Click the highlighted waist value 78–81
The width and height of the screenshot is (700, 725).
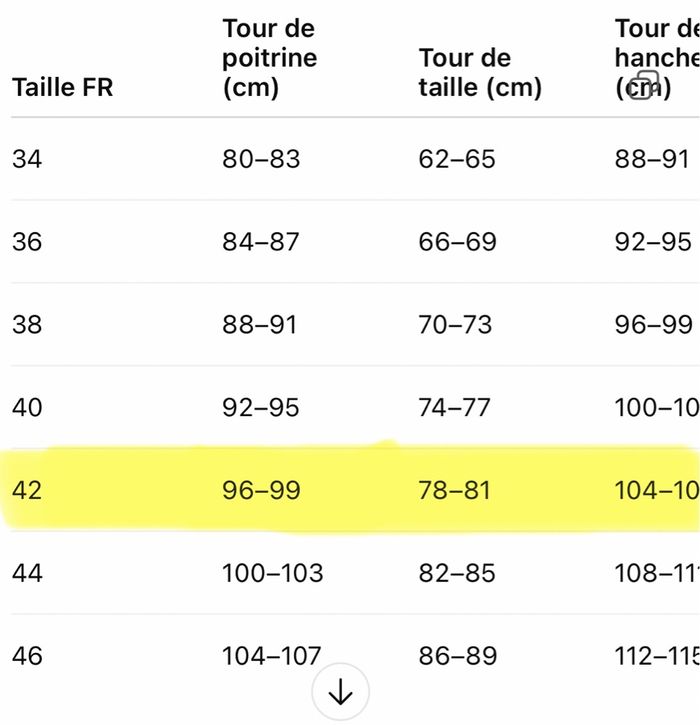pyautogui.click(x=456, y=491)
